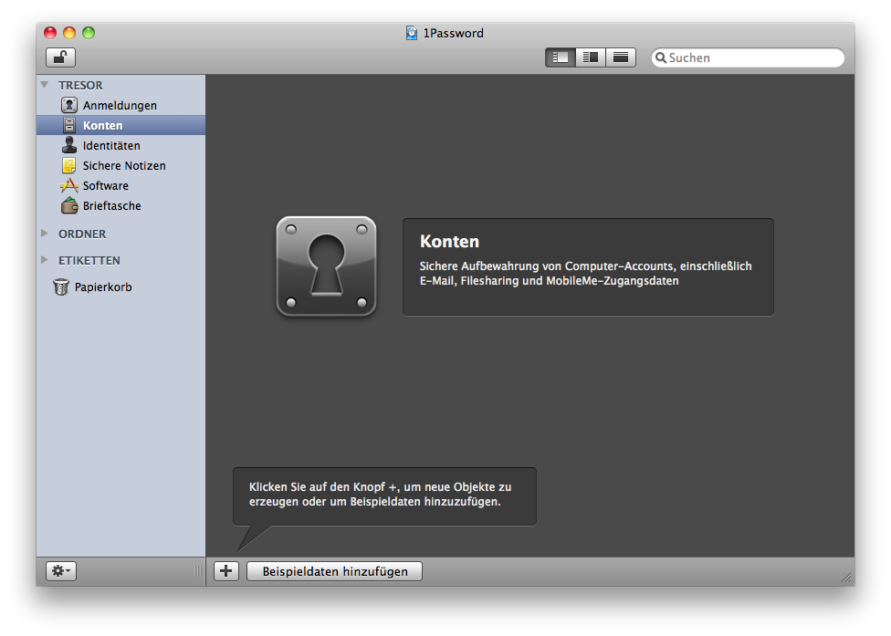Click the large keyhole vault image

(x=326, y=266)
